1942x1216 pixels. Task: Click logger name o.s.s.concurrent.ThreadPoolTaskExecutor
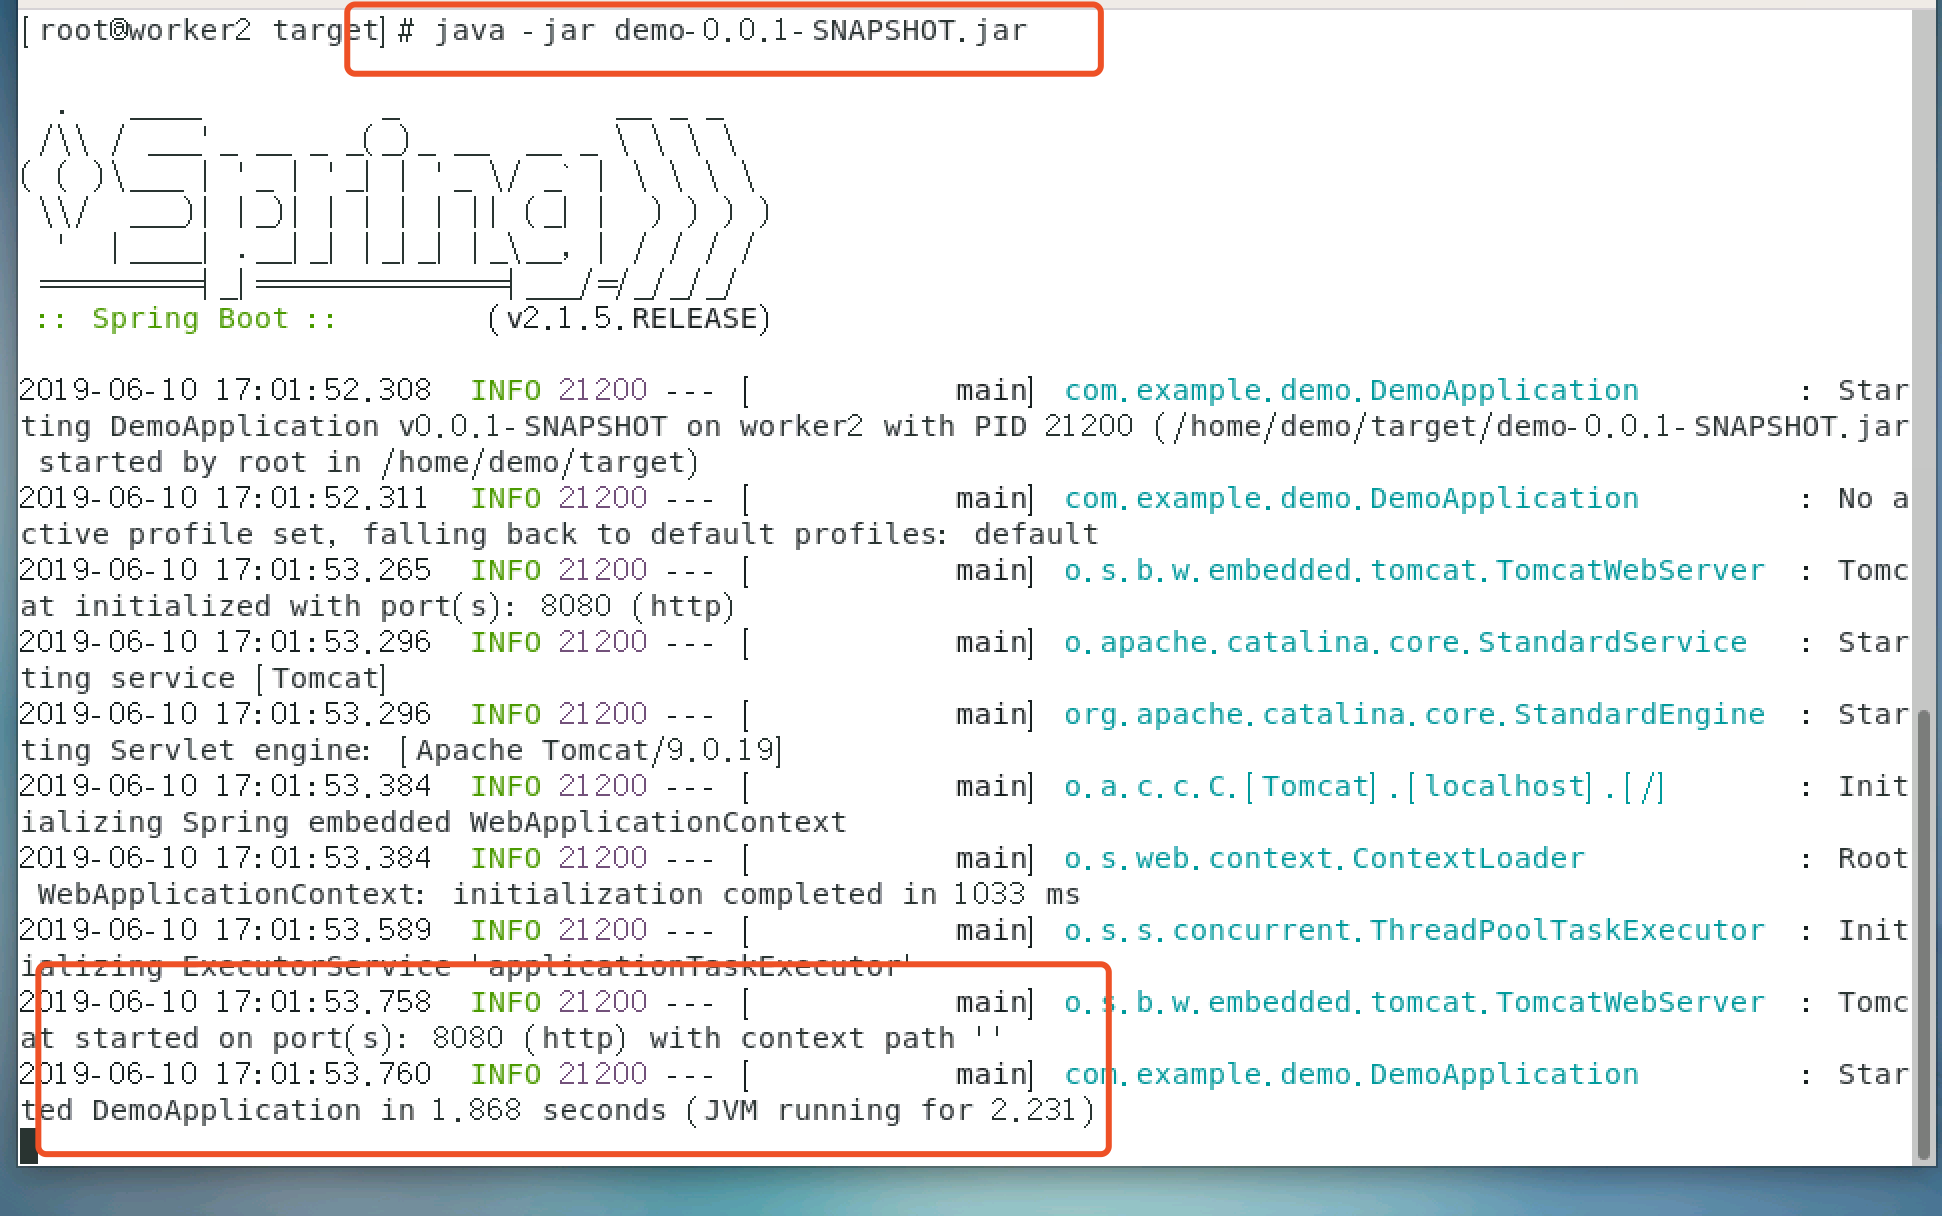pos(1414,930)
